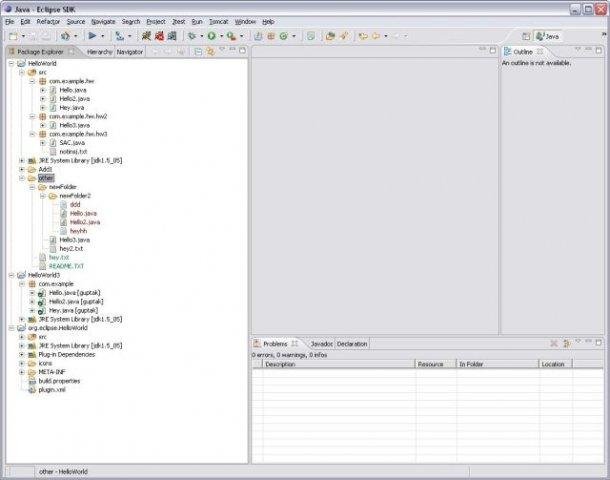
Task: Switch to the Javadoc tab
Action: 321,344
